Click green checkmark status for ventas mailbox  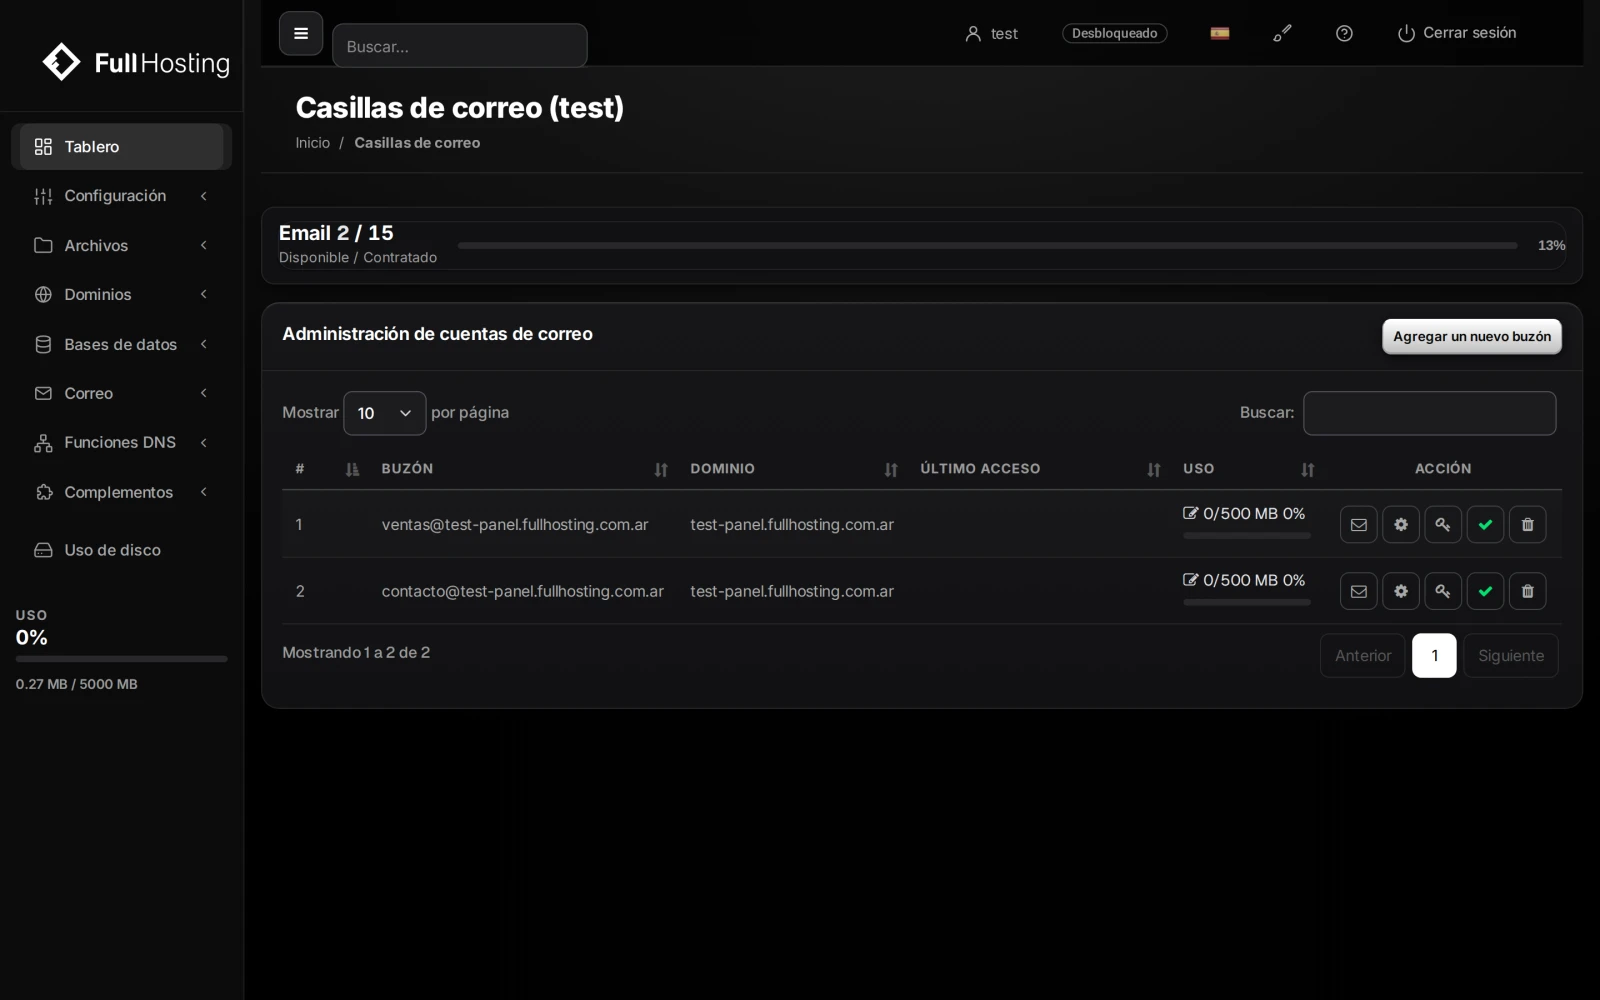1485,524
